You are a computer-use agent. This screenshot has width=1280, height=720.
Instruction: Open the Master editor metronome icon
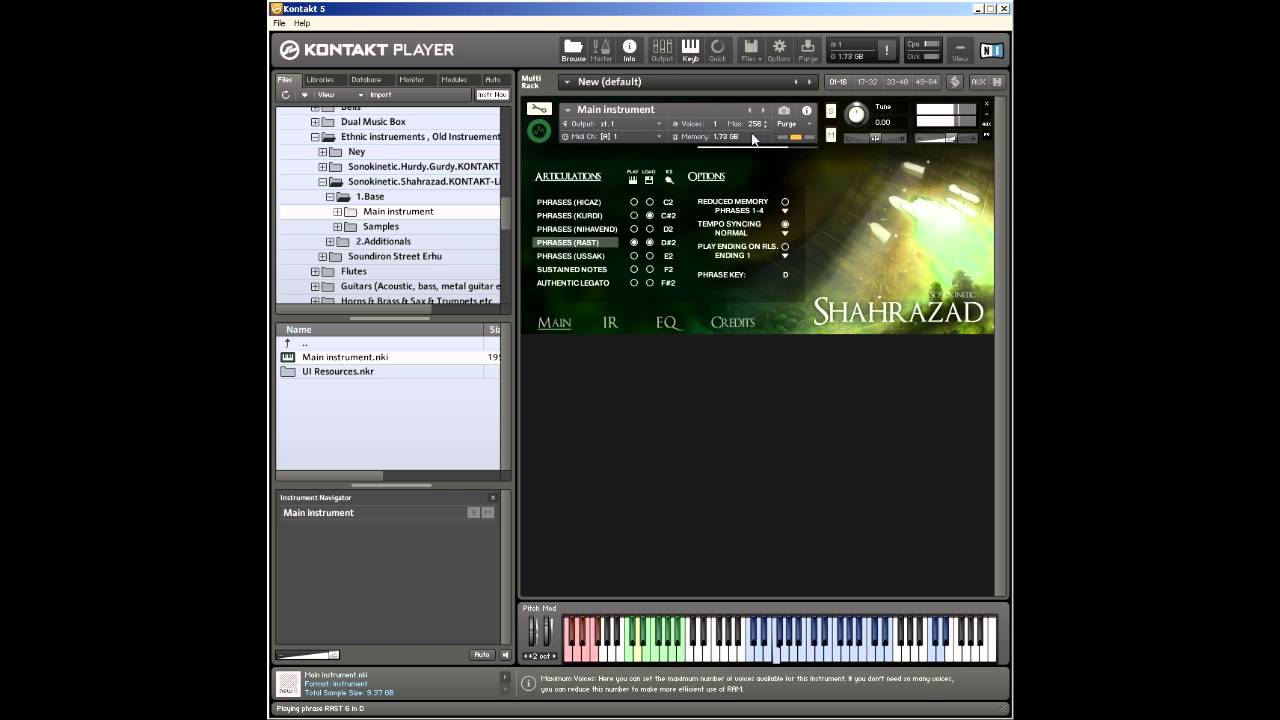point(601,50)
